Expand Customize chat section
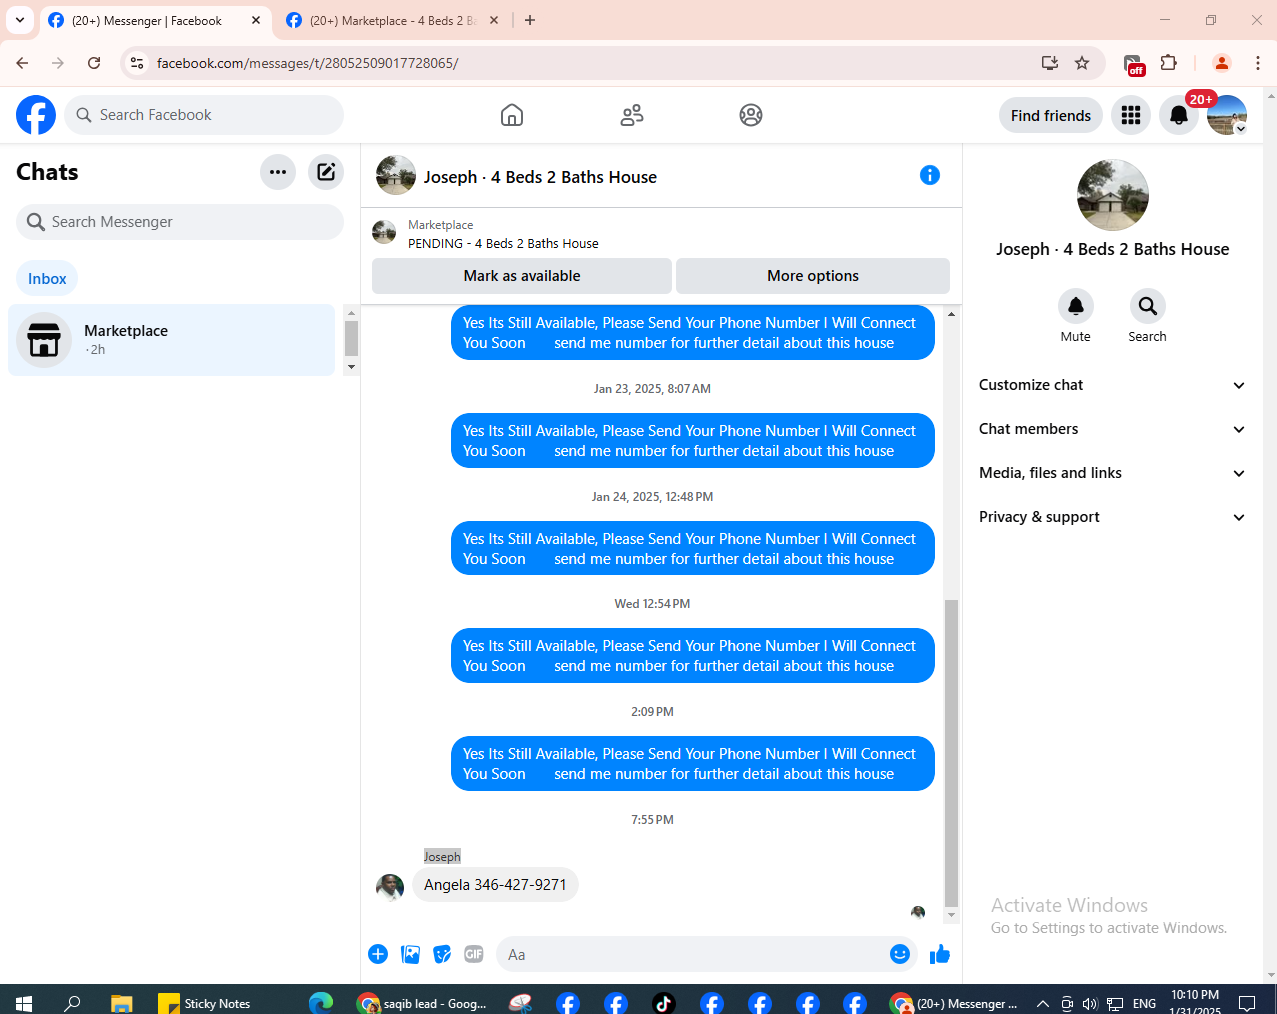Image resolution: width=1277 pixels, height=1014 pixels. click(x=1112, y=385)
